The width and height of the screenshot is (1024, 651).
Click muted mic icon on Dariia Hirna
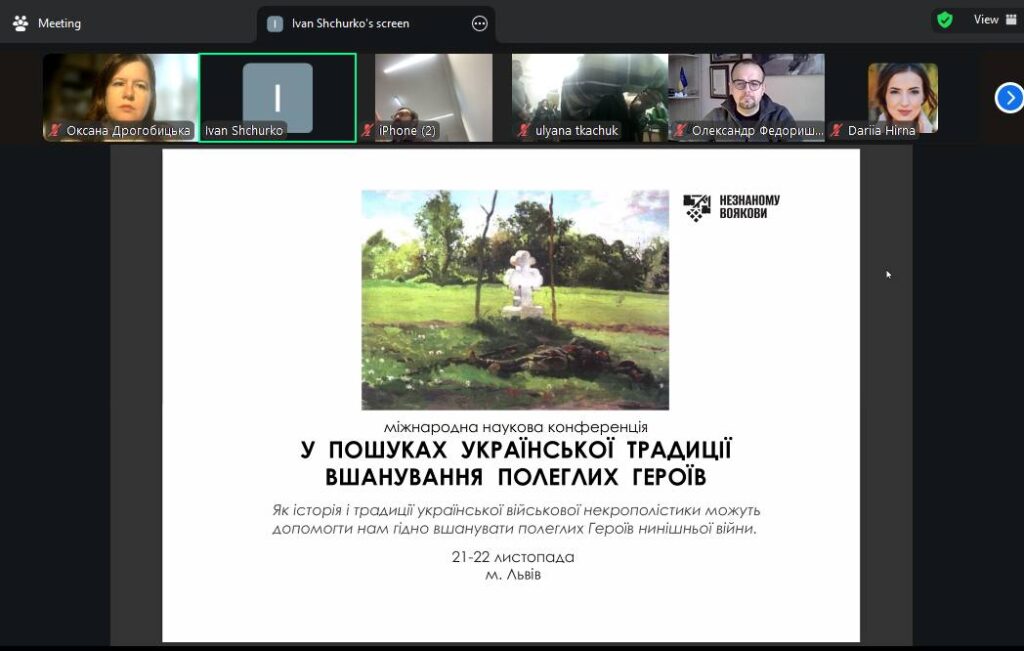(x=836, y=131)
